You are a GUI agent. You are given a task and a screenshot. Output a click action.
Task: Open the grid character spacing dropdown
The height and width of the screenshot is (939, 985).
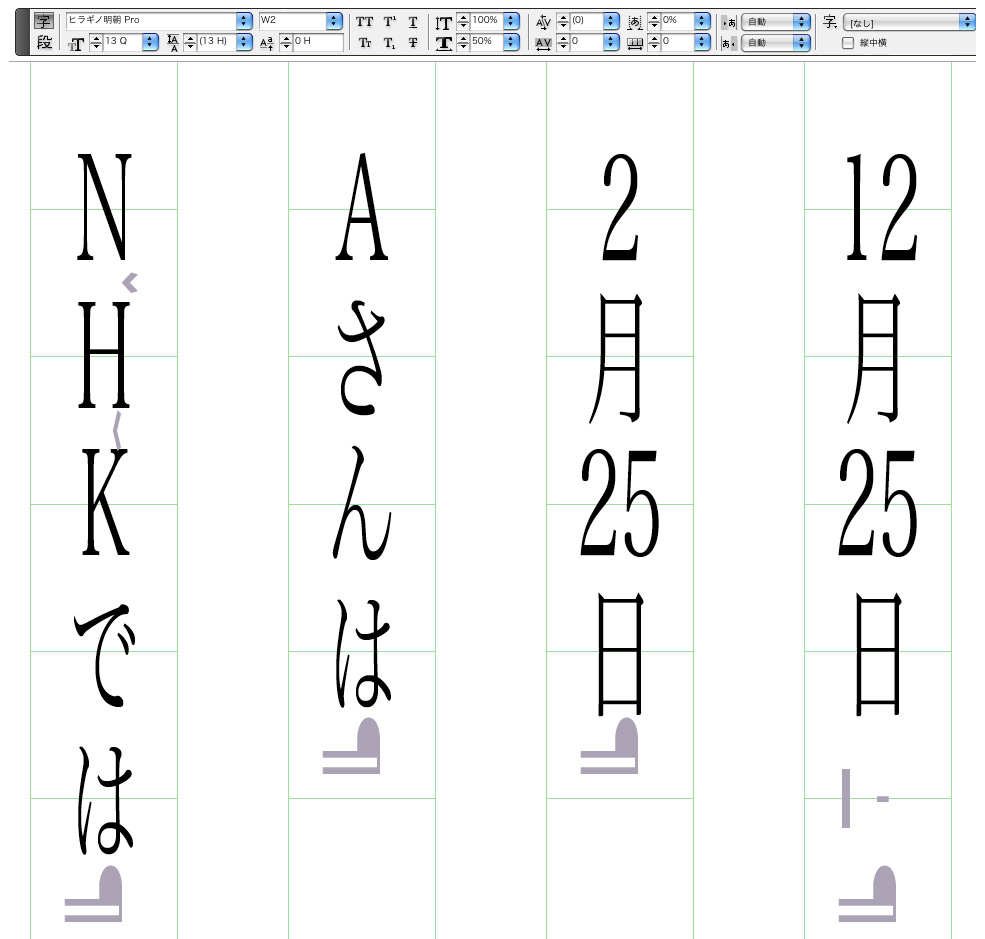[702, 42]
